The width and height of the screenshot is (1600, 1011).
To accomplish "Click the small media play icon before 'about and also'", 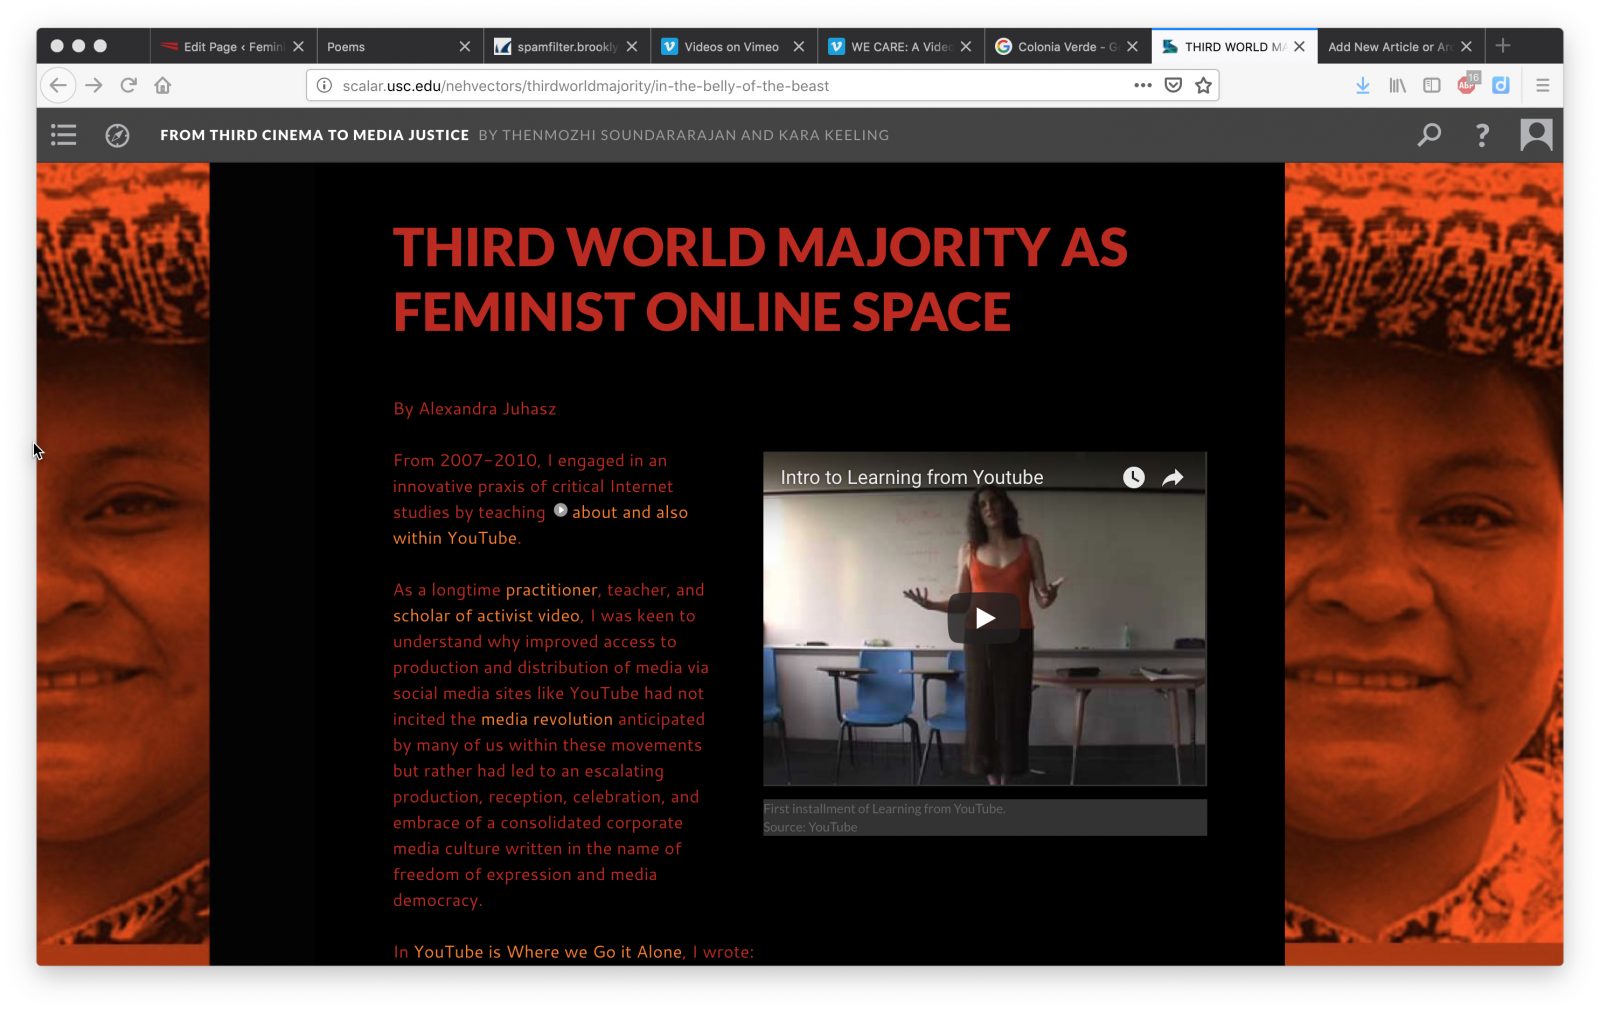I will click(x=560, y=511).
